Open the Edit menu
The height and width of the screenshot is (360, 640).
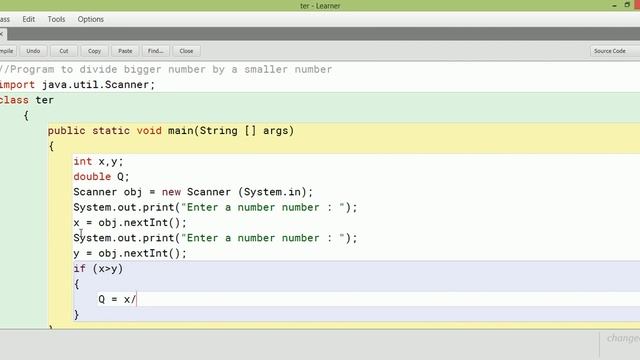point(29,19)
